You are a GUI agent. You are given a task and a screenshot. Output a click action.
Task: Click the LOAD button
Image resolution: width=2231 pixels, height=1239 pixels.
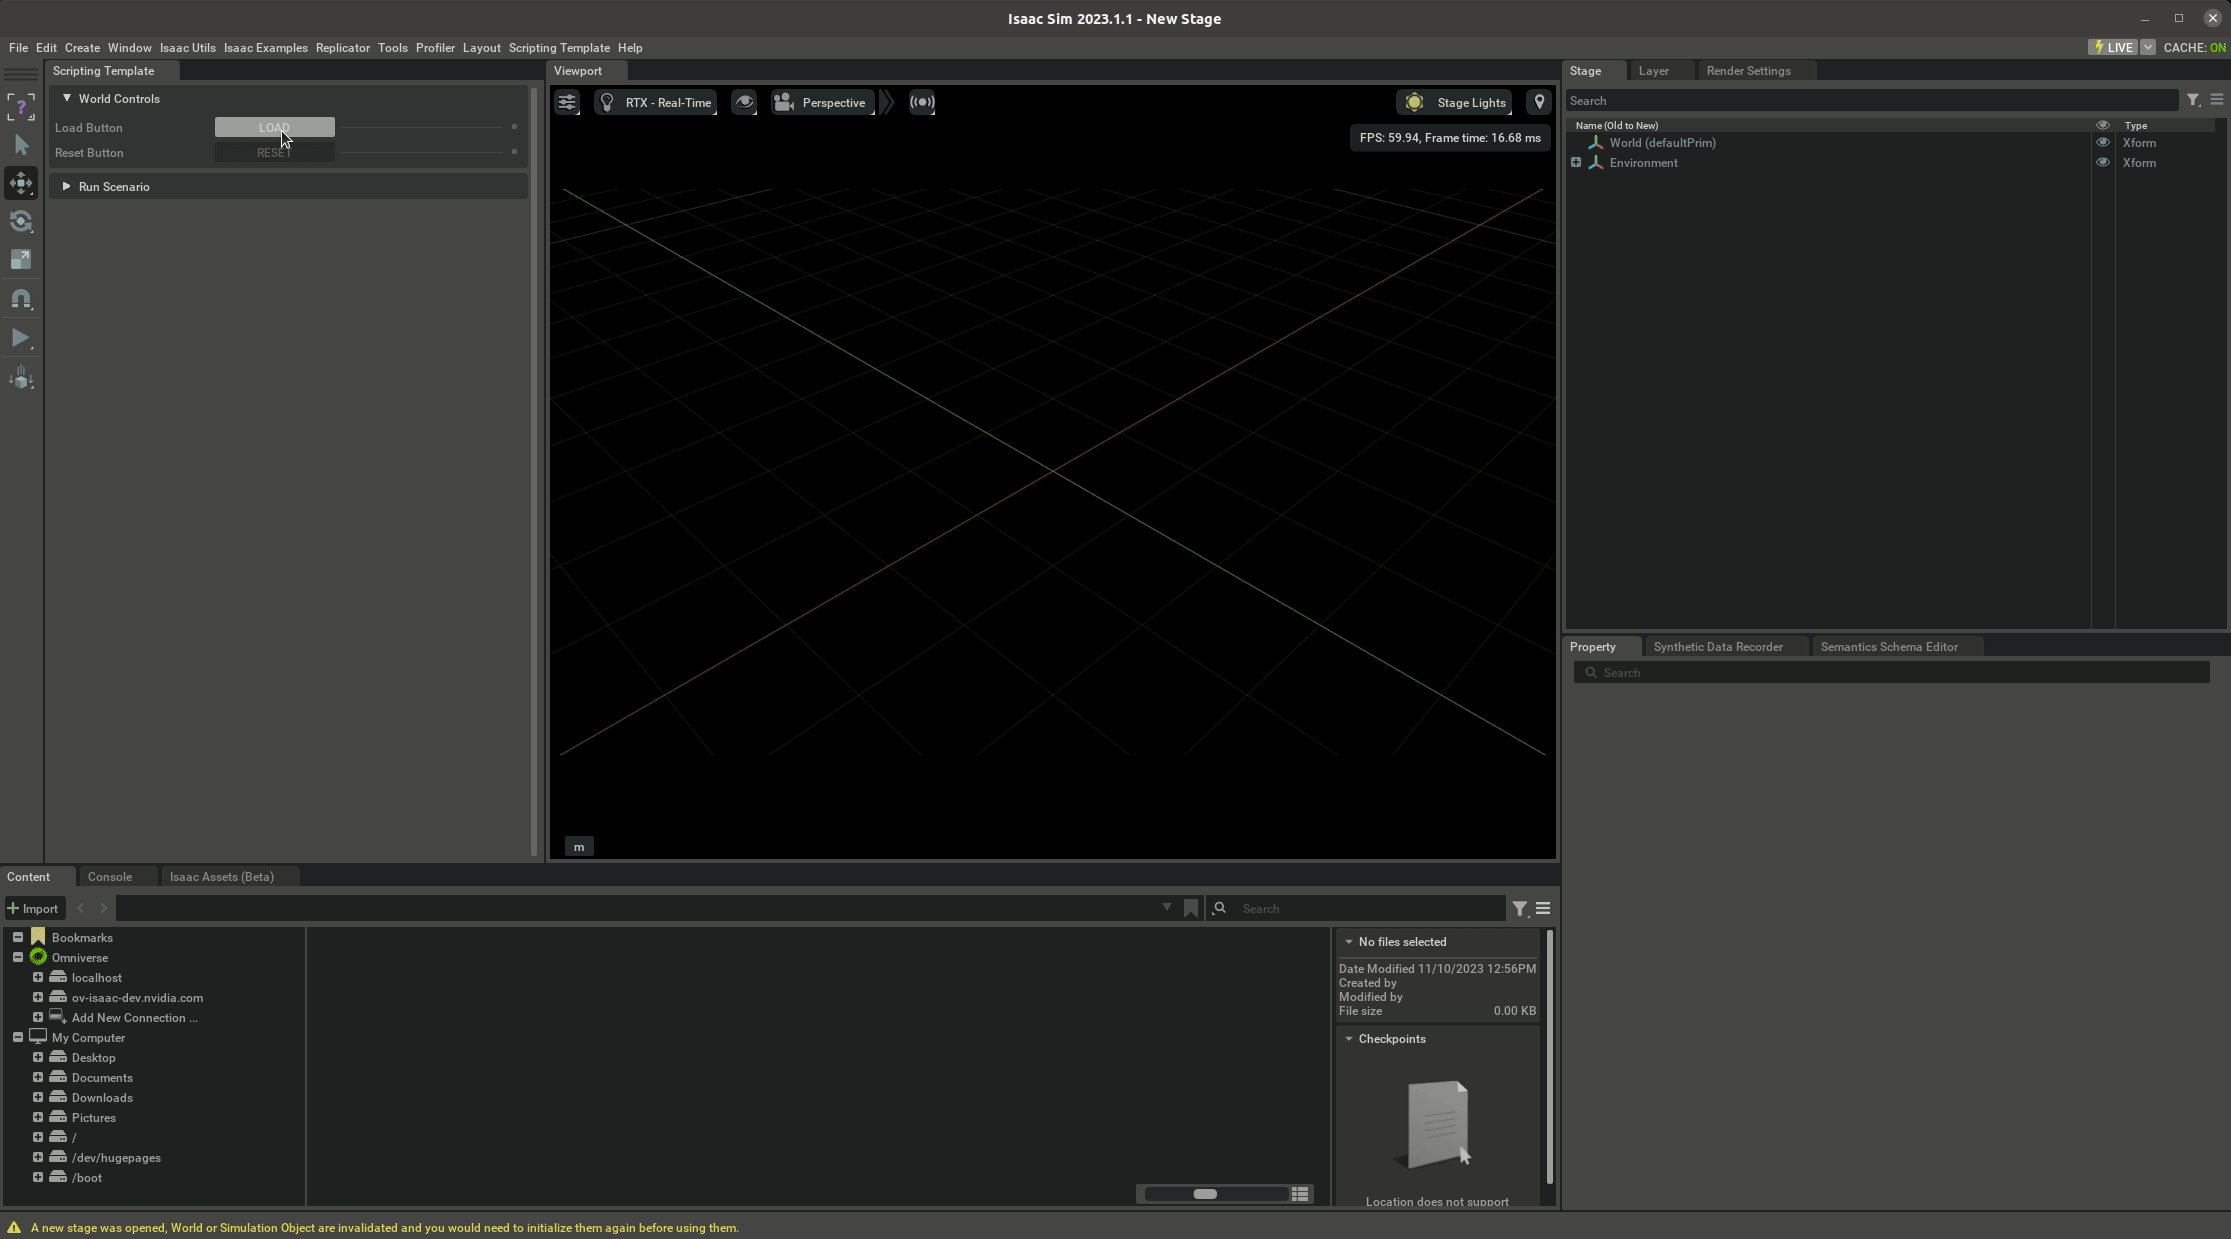(274, 127)
